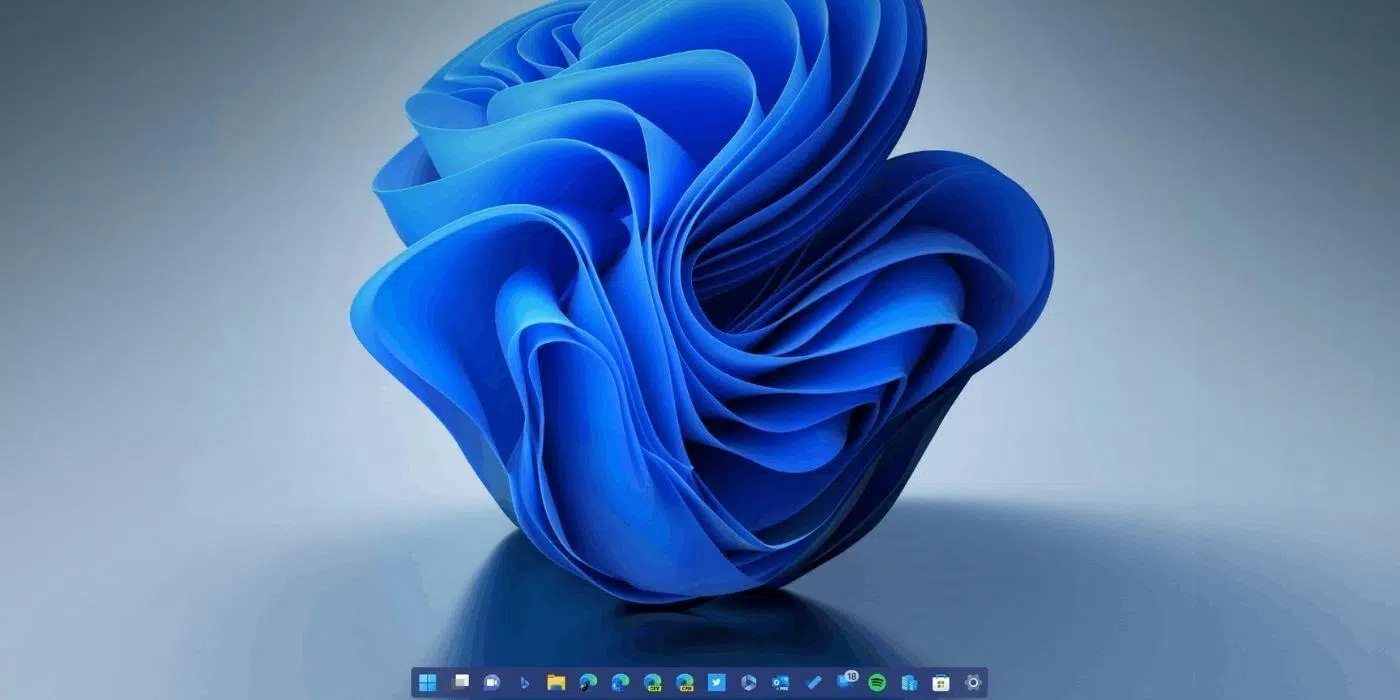Open File Explorer folder icon

556,683
